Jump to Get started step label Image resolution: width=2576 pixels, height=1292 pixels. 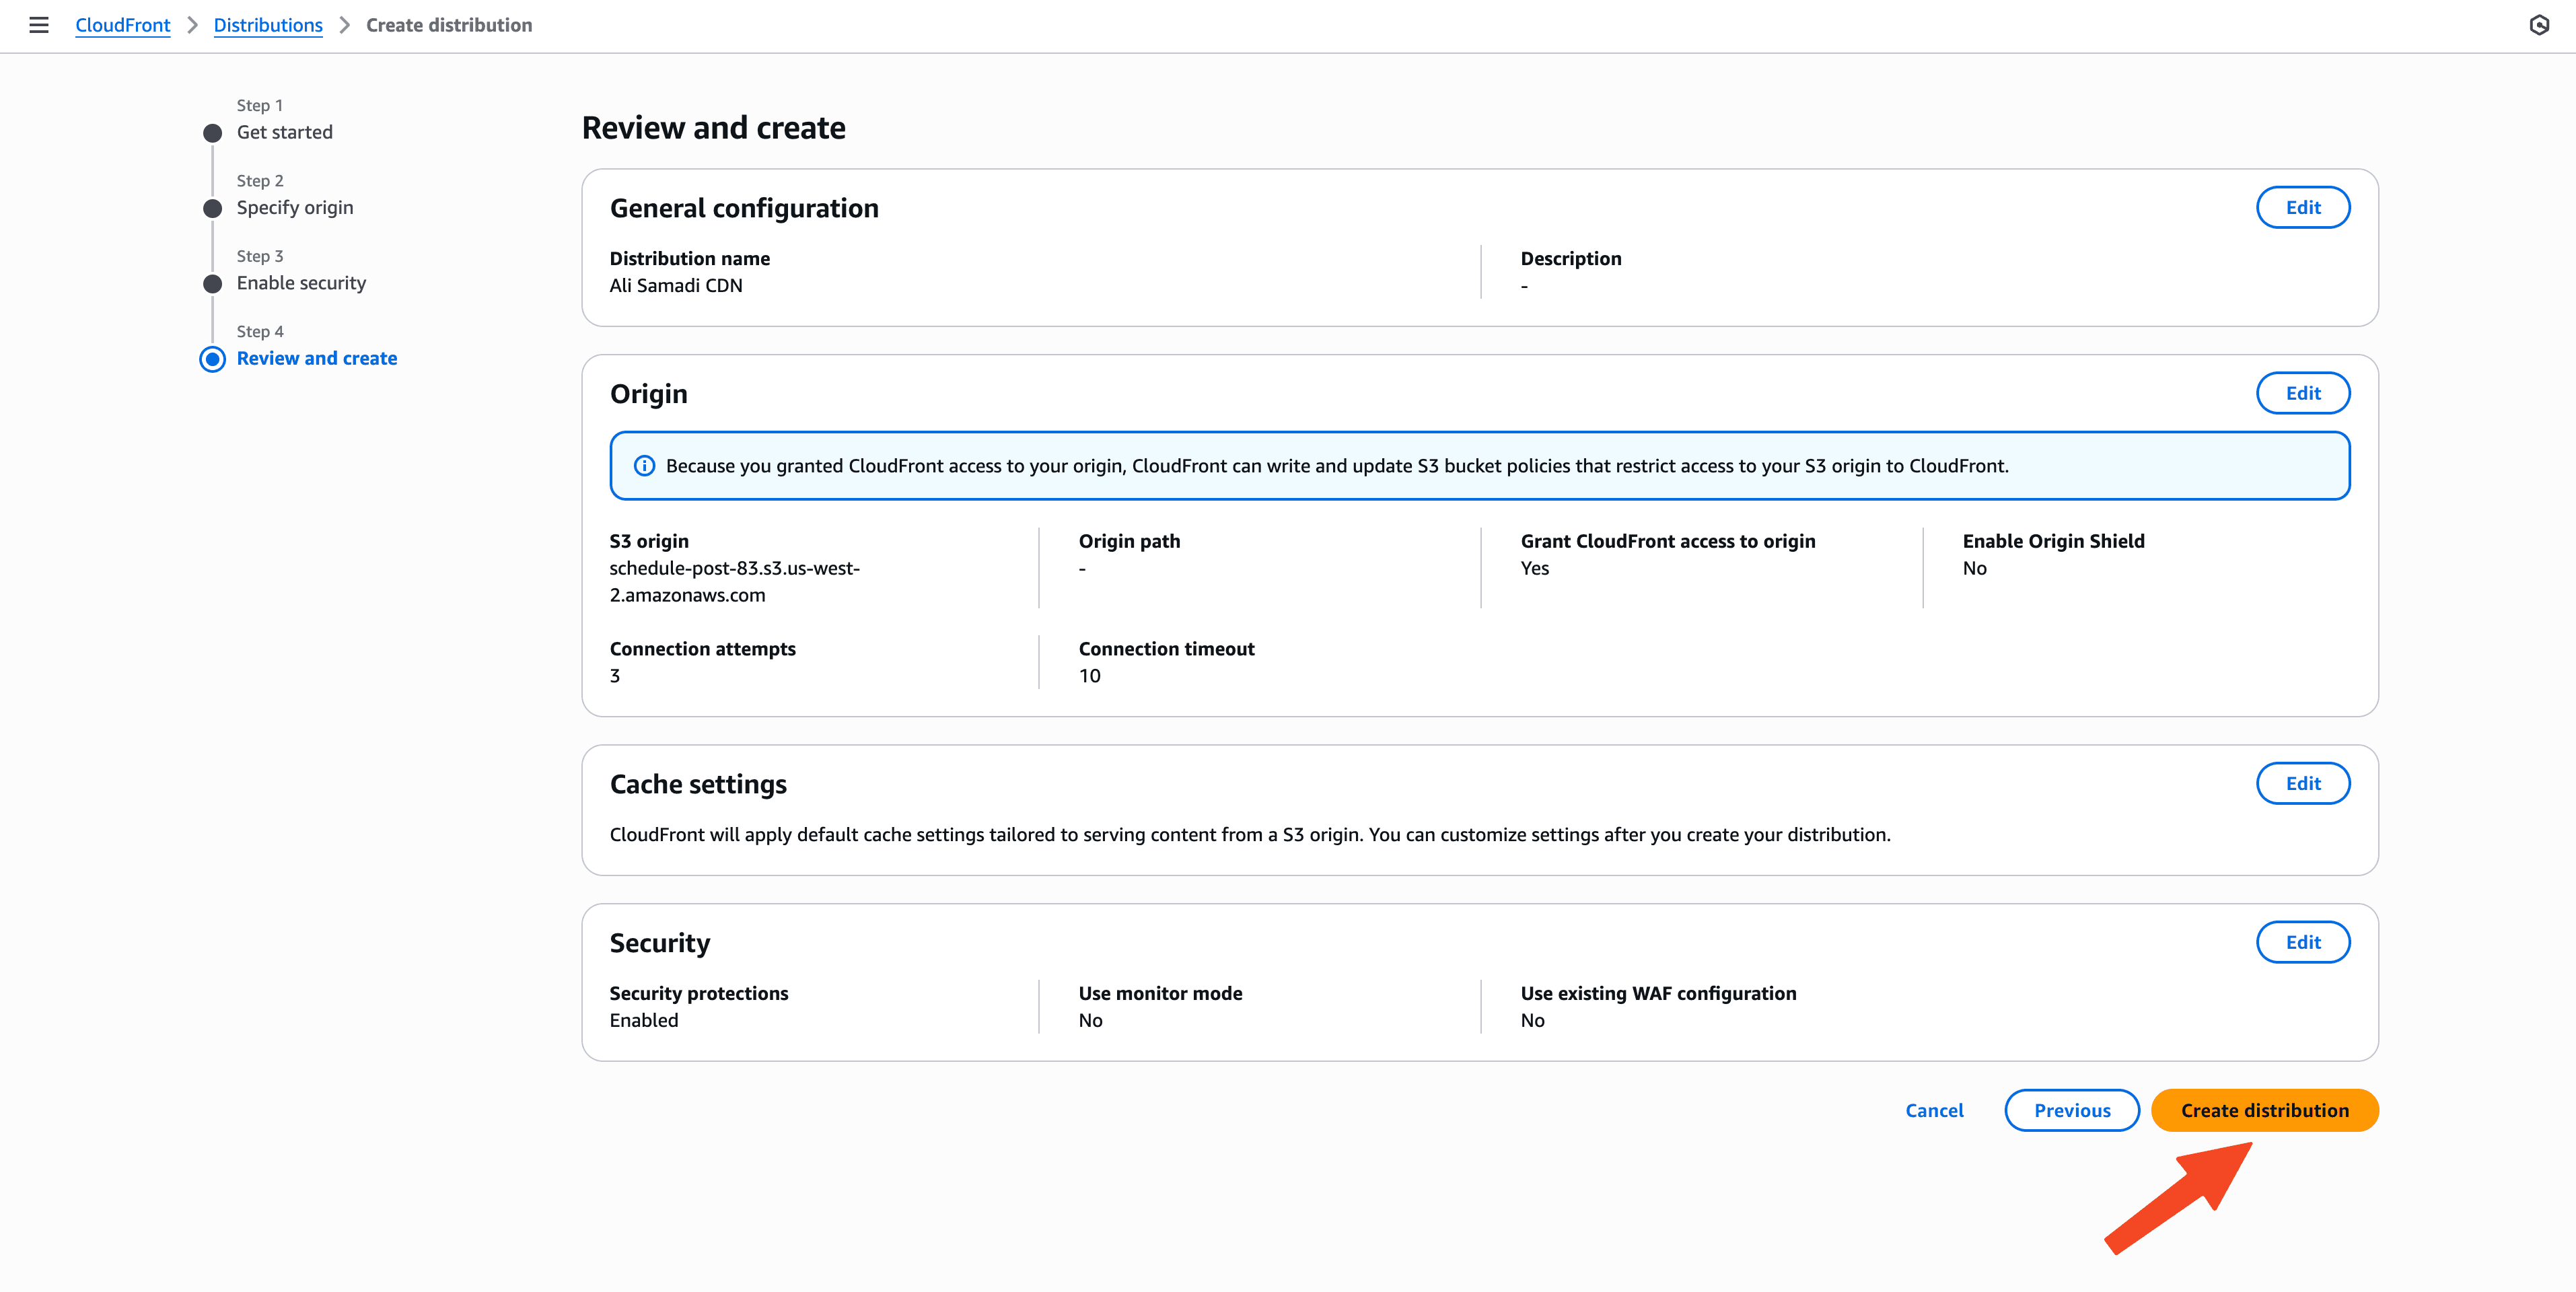(x=285, y=132)
